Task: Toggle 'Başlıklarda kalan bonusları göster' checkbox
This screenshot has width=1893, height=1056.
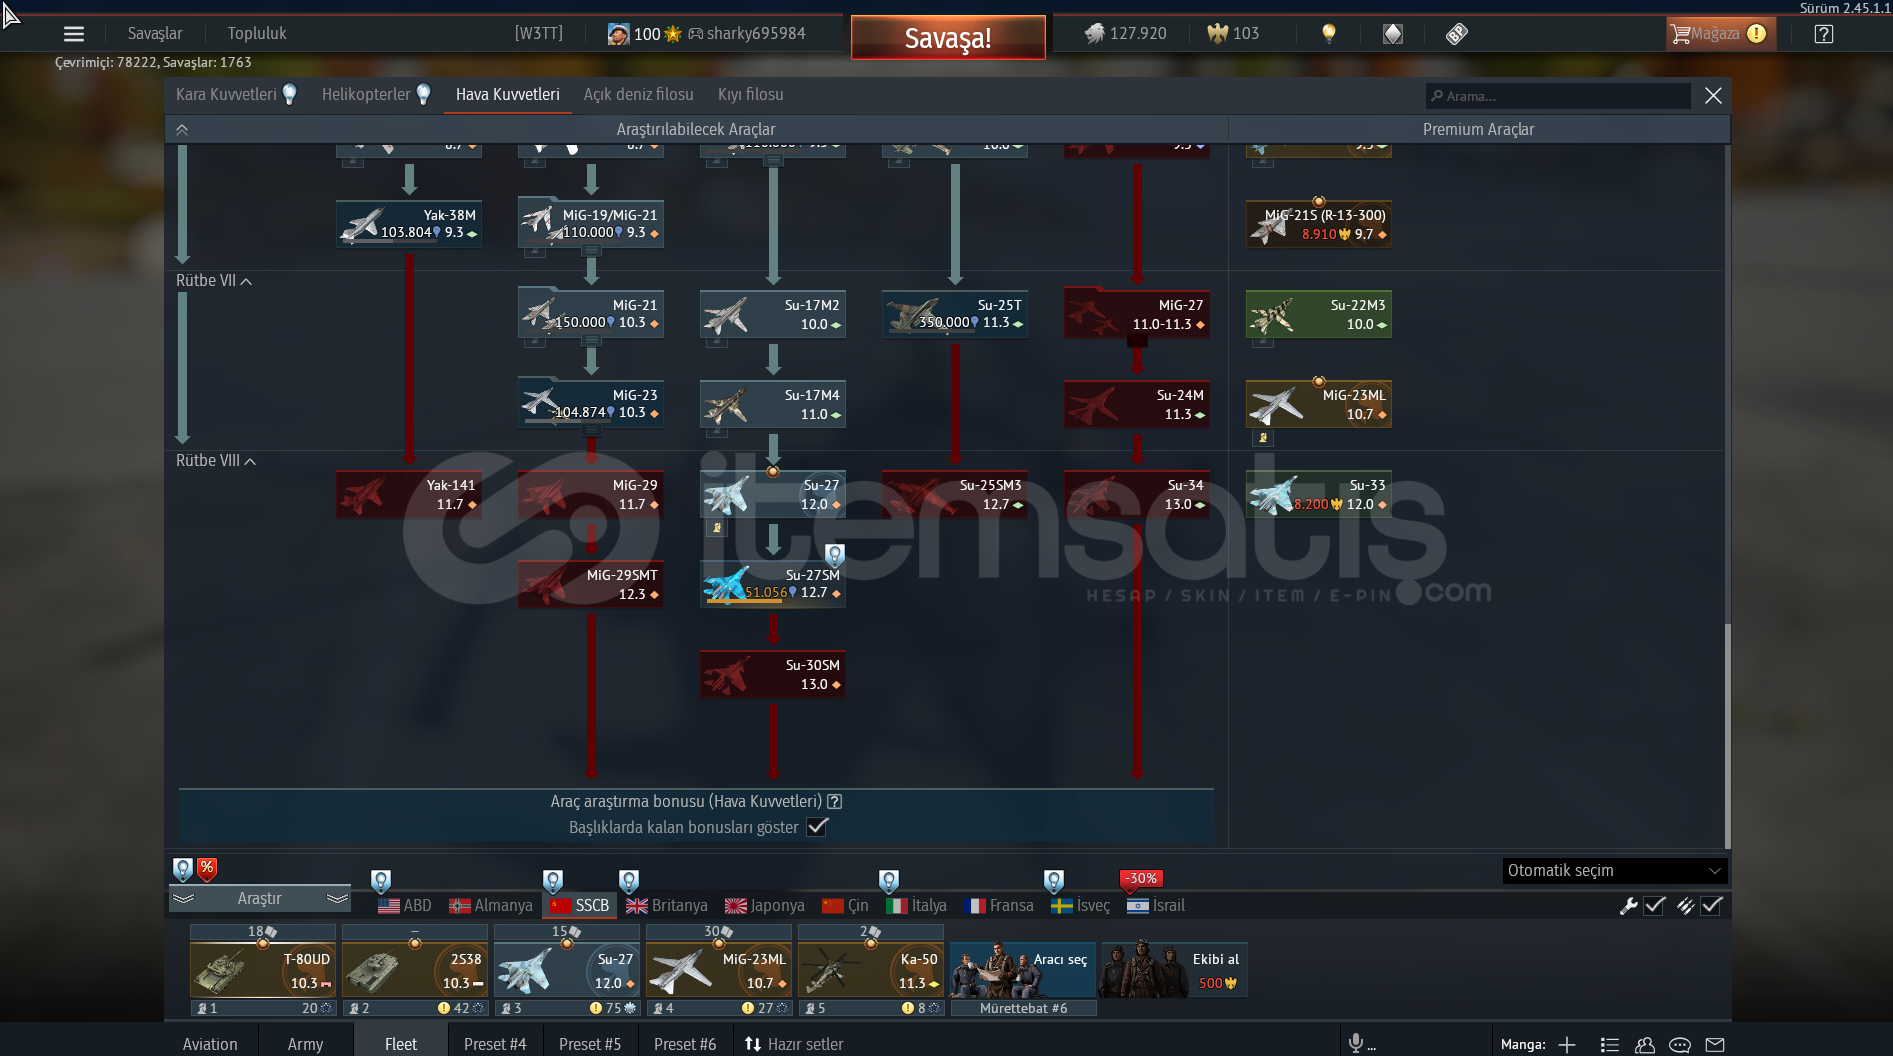Action: pyautogui.click(x=817, y=827)
